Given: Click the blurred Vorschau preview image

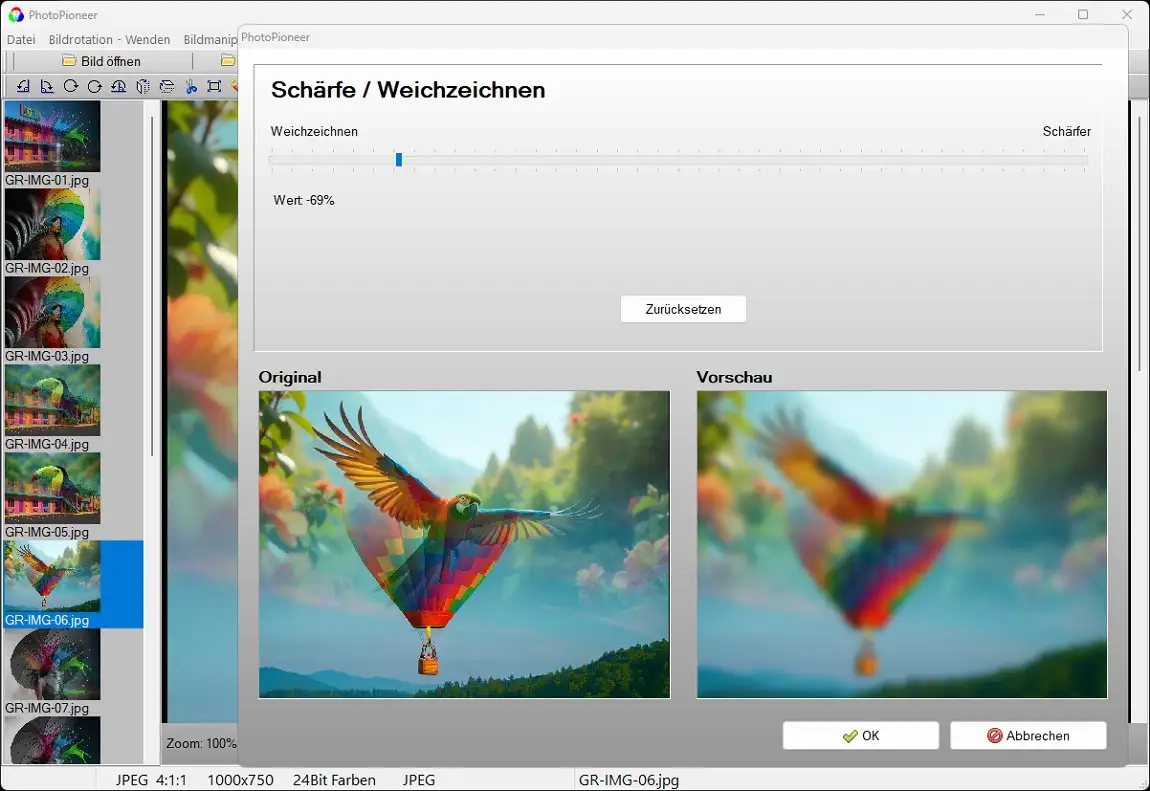Looking at the screenshot, I should pyautogui.click(x=901, y=544).
